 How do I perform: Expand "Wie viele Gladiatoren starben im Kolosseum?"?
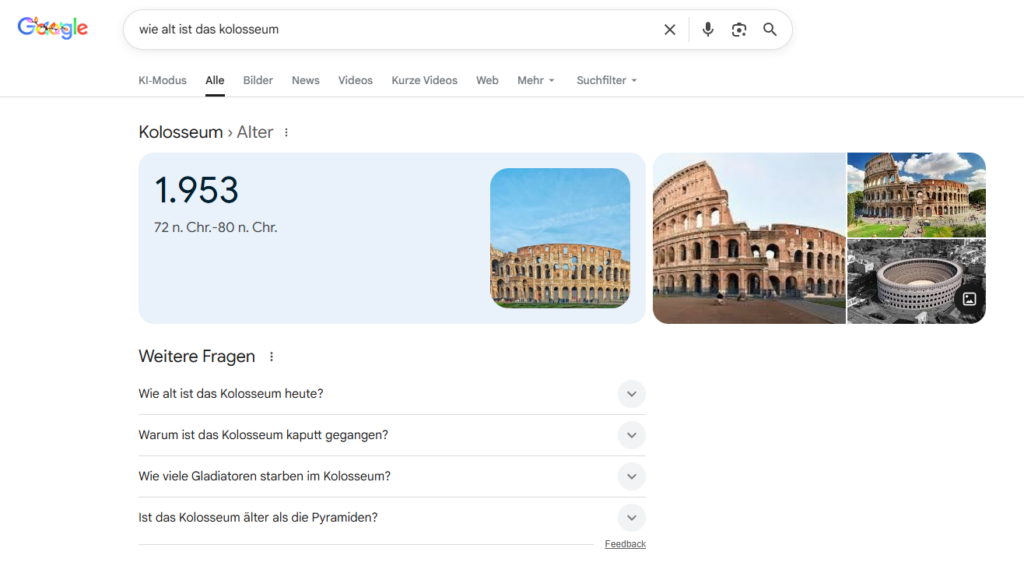(631, 476)
